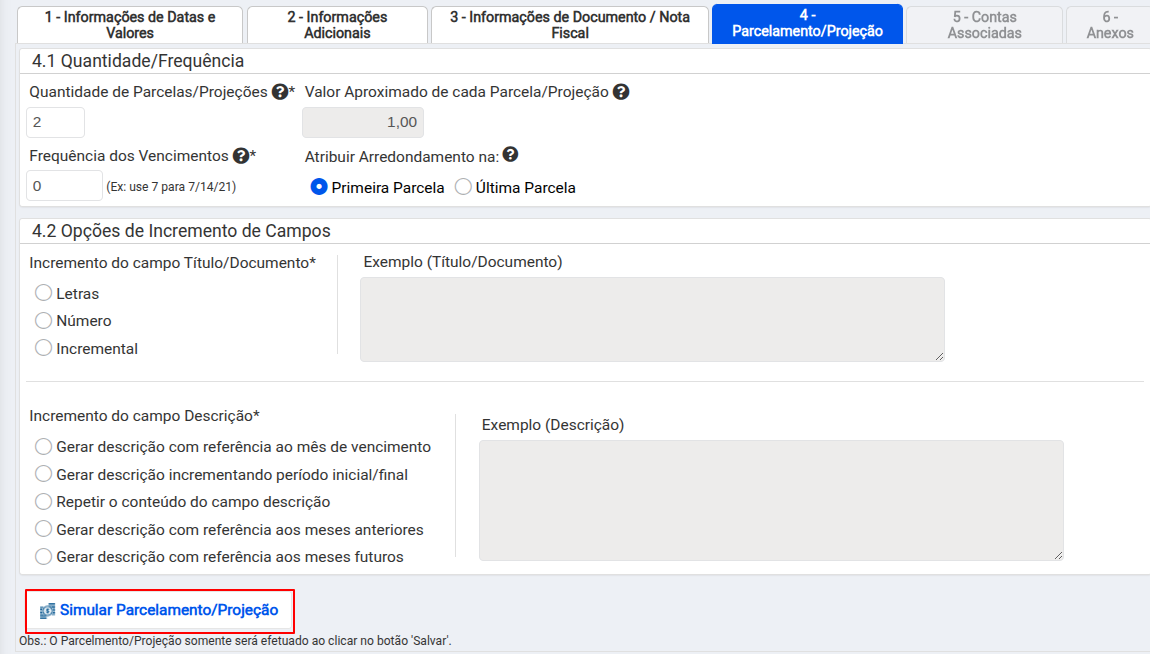Select description incrementing período inicial/final
The width and height of the screenshot is (1150, 654).
point(43,474)
